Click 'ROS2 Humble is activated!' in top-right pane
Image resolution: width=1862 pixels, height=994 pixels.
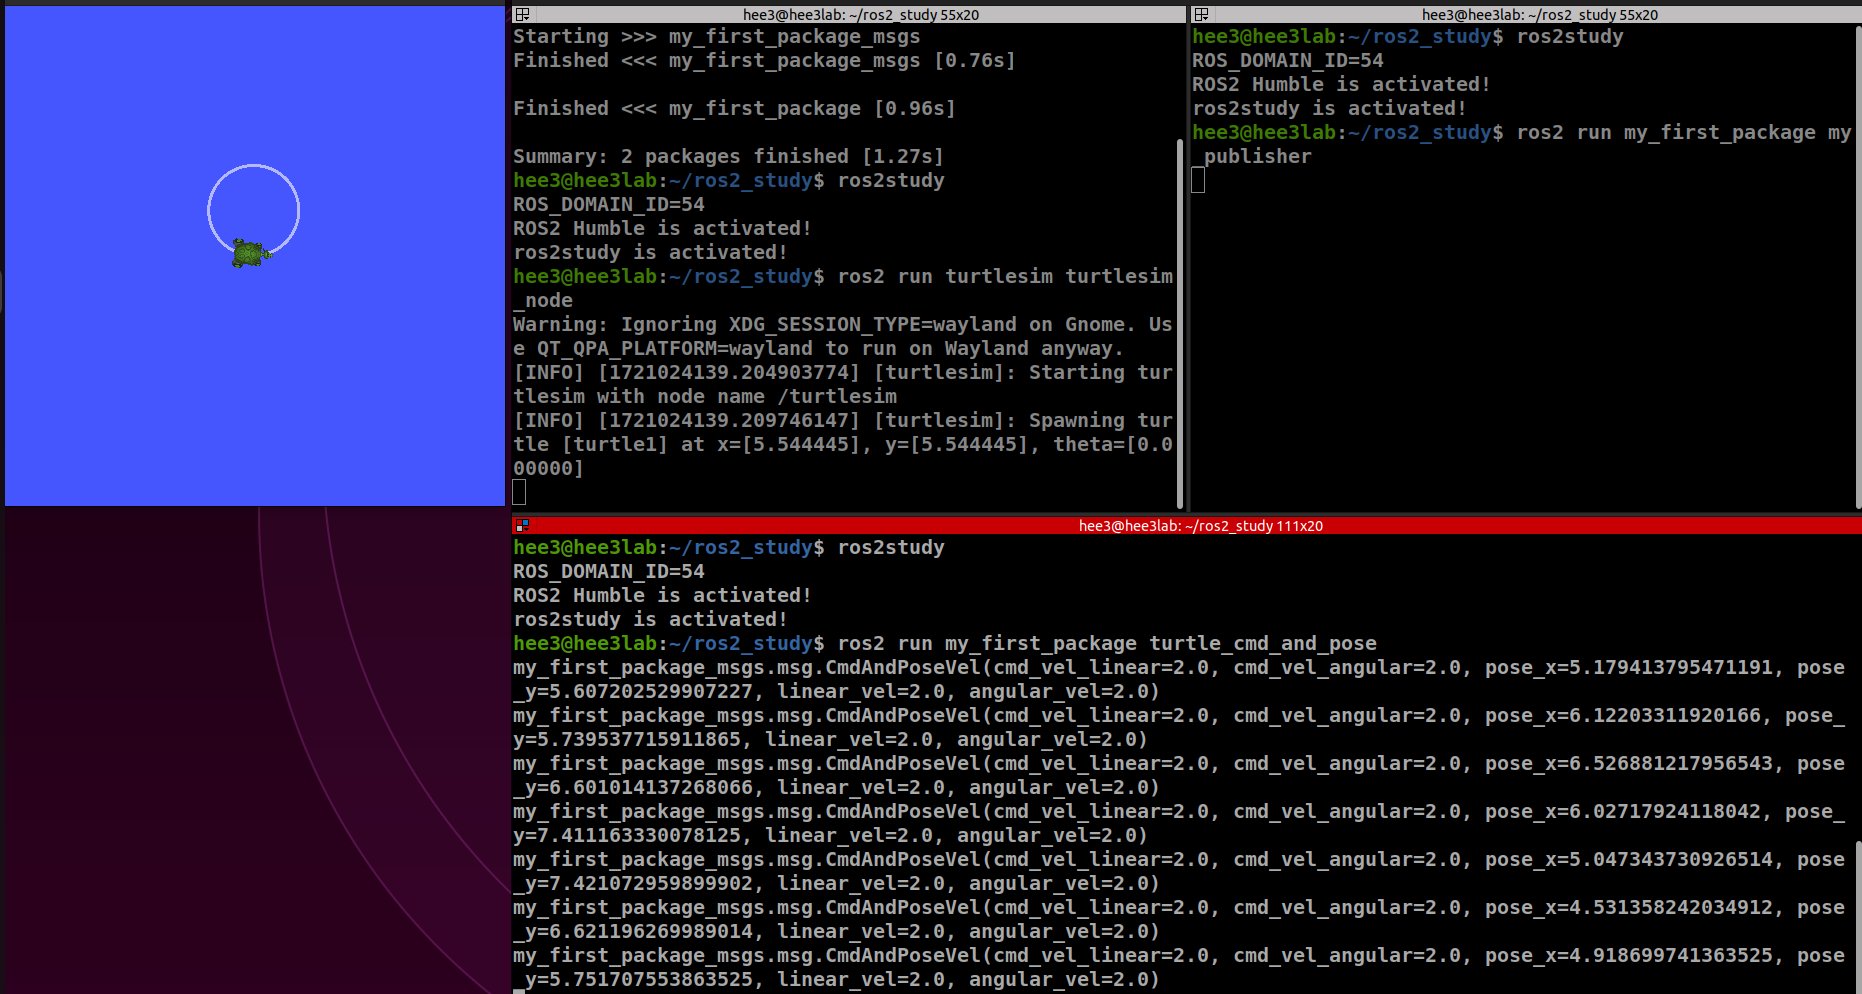tap(1341, 84)
